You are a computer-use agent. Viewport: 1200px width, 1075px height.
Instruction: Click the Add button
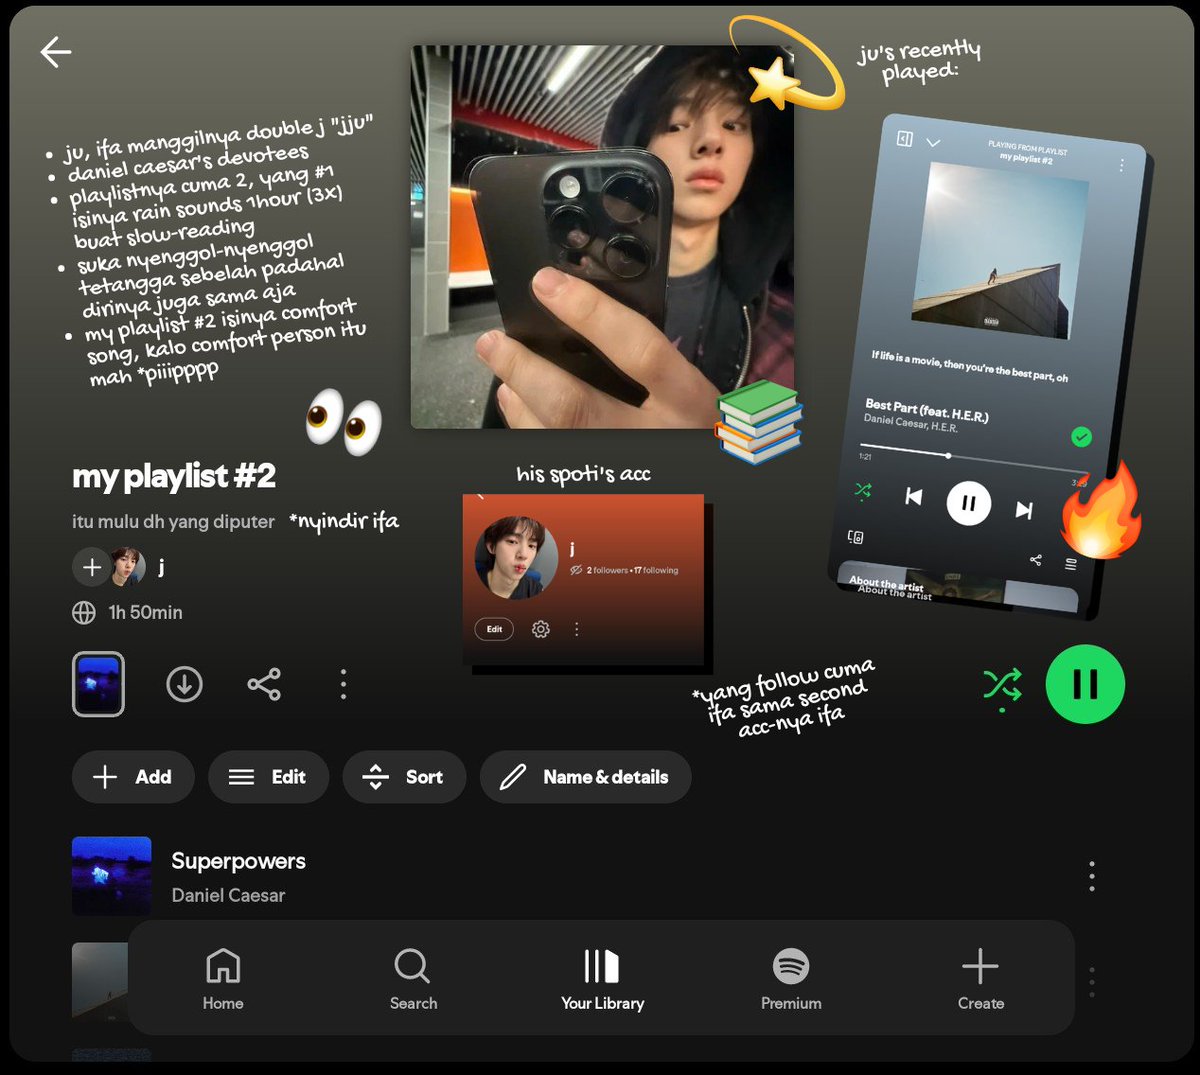(x=133, y=777)
